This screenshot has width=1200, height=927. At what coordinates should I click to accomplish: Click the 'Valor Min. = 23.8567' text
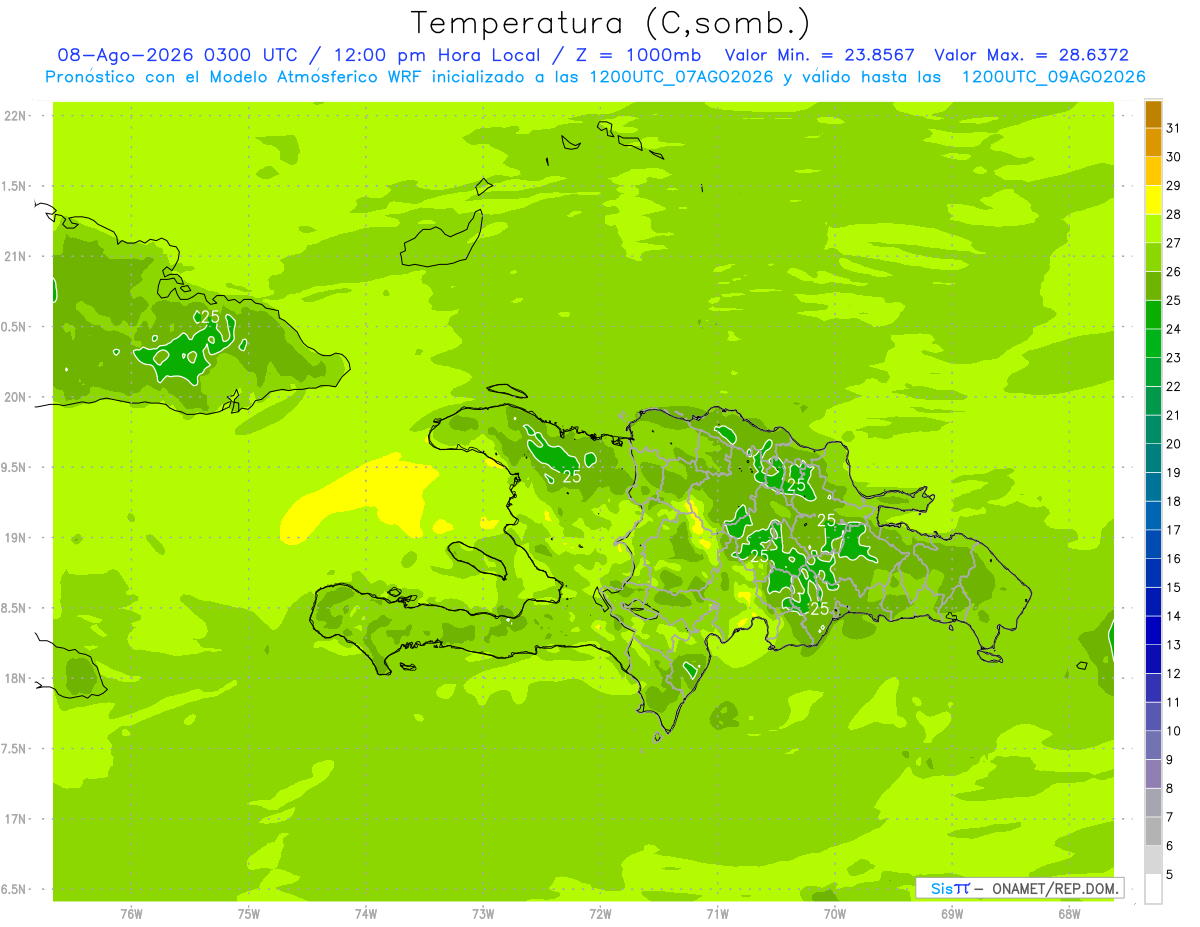pos(819,55)
